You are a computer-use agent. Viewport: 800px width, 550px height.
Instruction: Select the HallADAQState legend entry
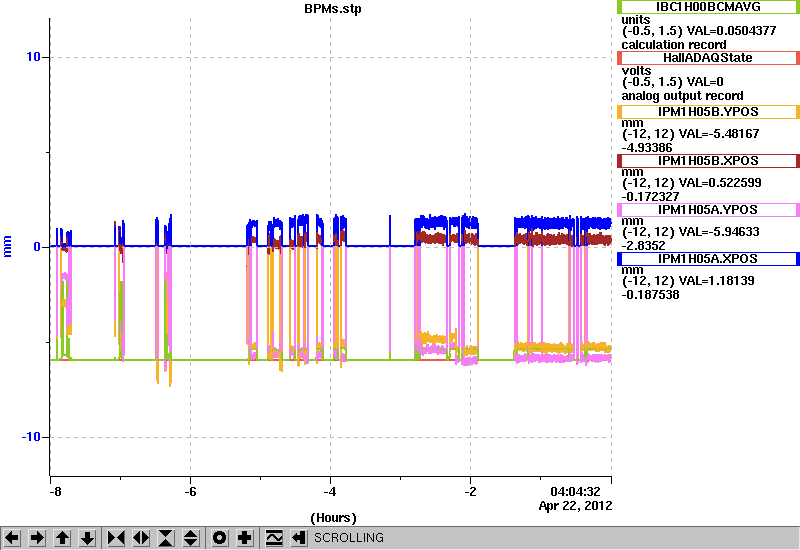coord(708,58)
